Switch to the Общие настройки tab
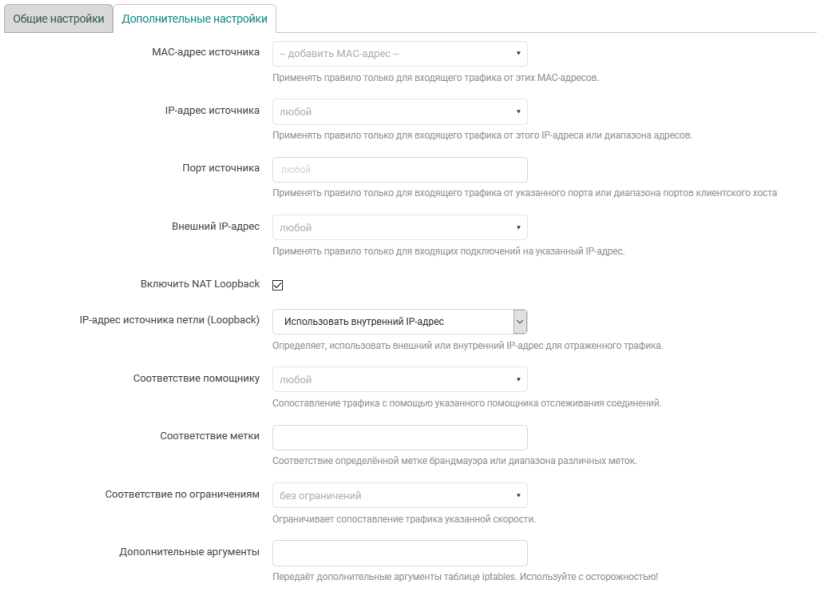The width and height of the screenshot is (822, 597). pyautogui.click(x=58, y=19)
